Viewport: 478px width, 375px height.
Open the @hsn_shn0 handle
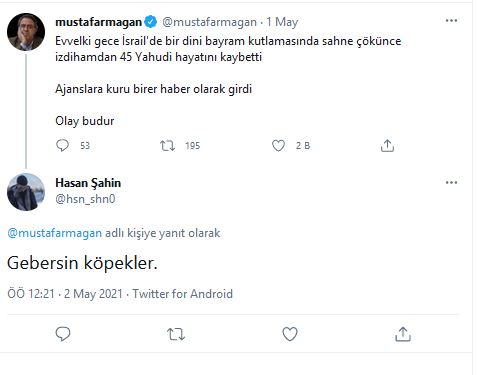tap(85, 199)
